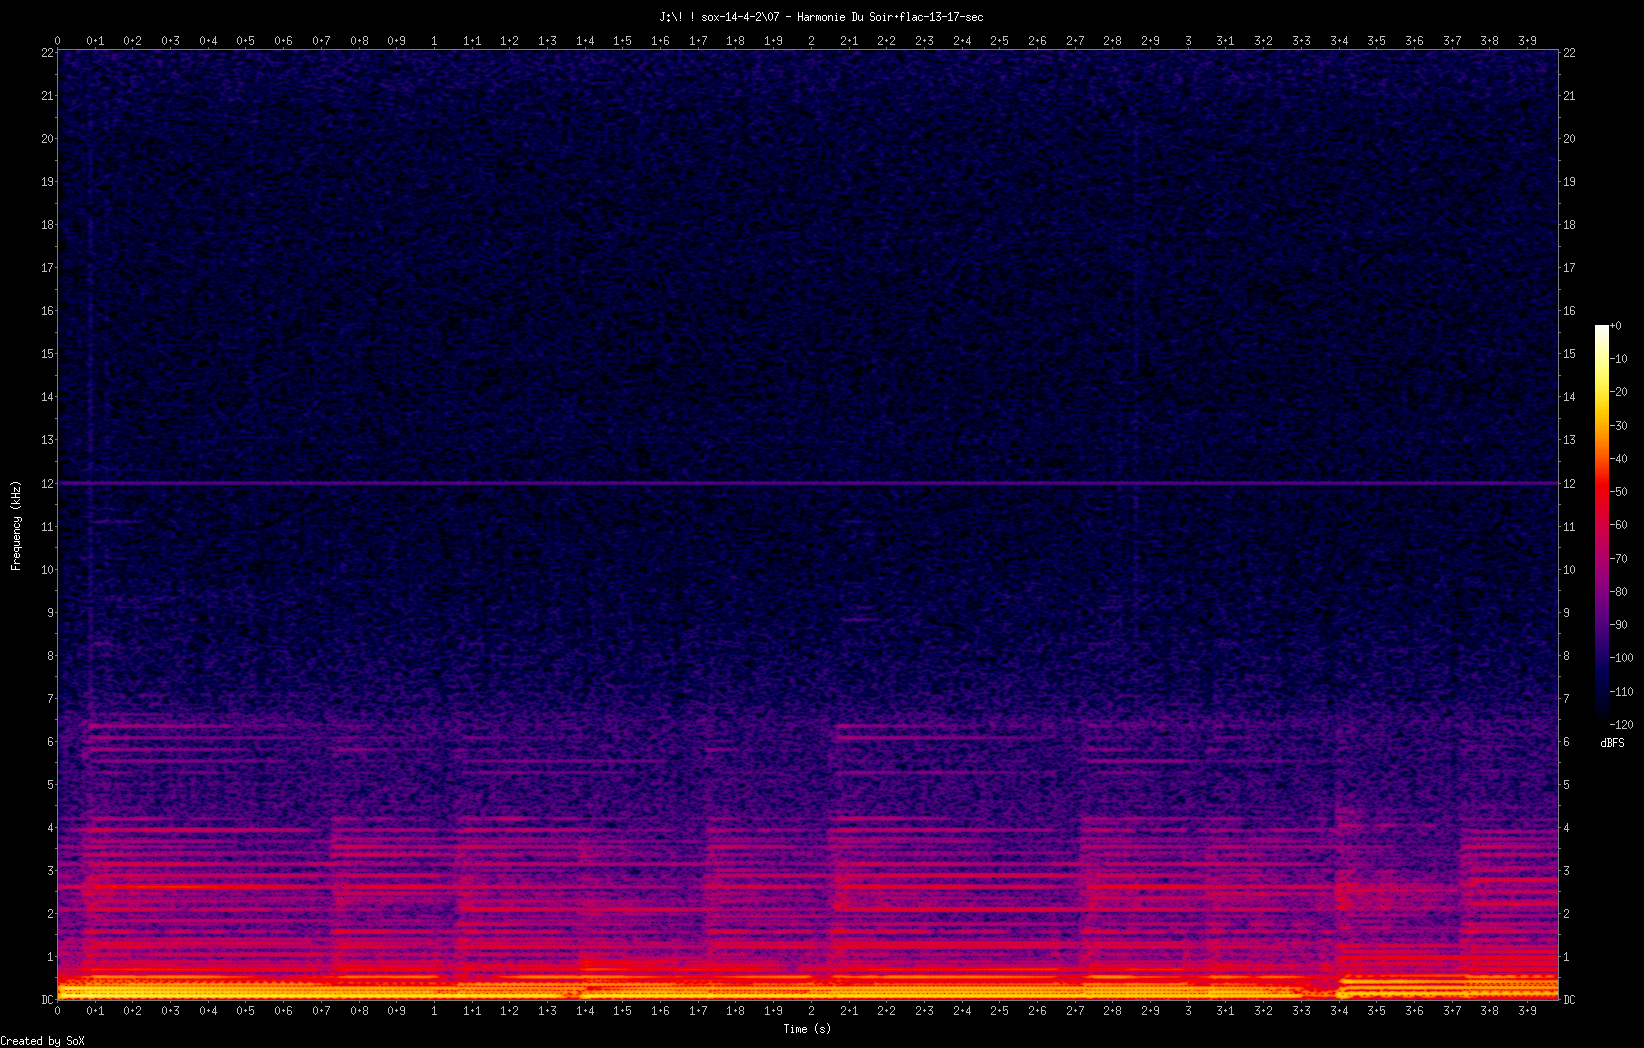
Task: Click the "18" tick on the right frequency axis
Action: [x=1569, y=225]
